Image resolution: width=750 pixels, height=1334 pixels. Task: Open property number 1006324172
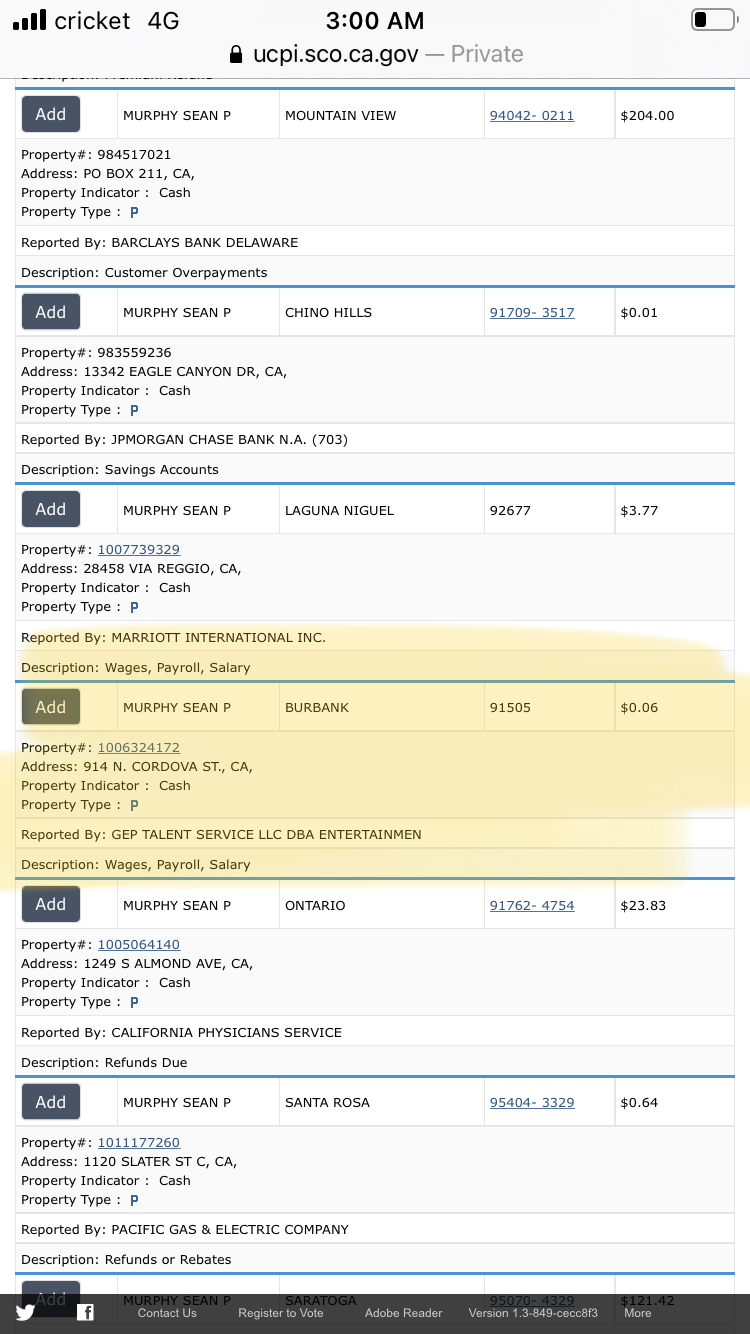pos(139,747)
